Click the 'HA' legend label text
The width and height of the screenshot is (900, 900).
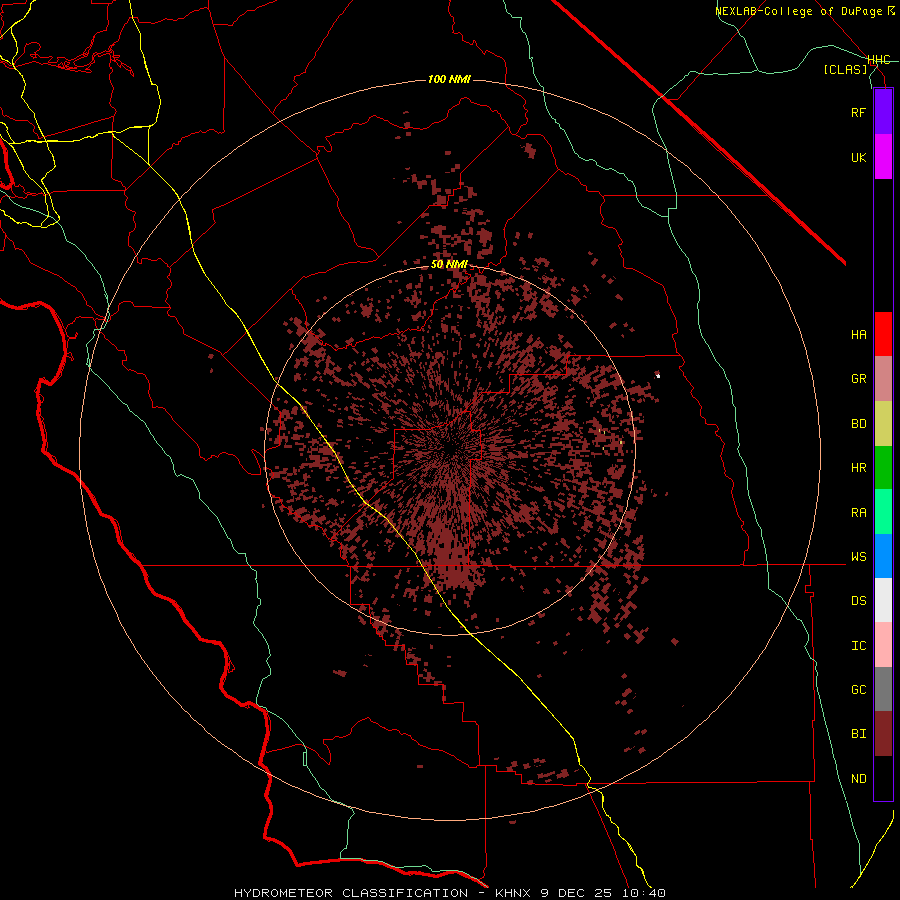[x=858, y=335]
